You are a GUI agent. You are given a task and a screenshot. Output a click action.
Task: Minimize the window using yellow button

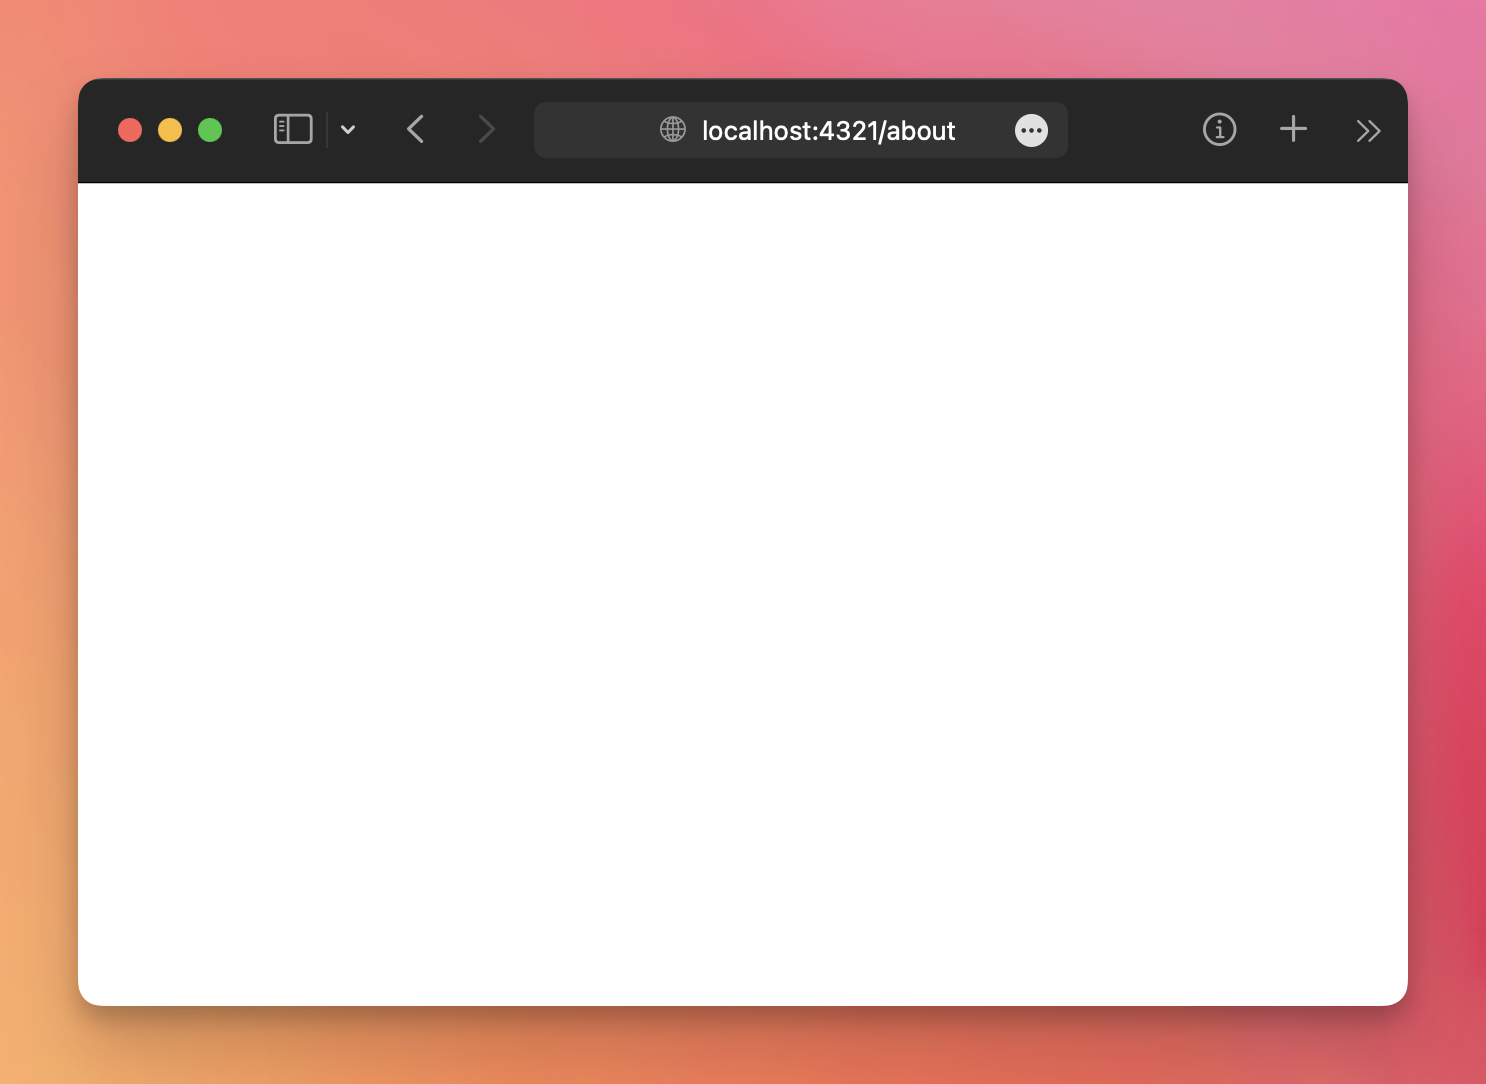click(170, 130)
